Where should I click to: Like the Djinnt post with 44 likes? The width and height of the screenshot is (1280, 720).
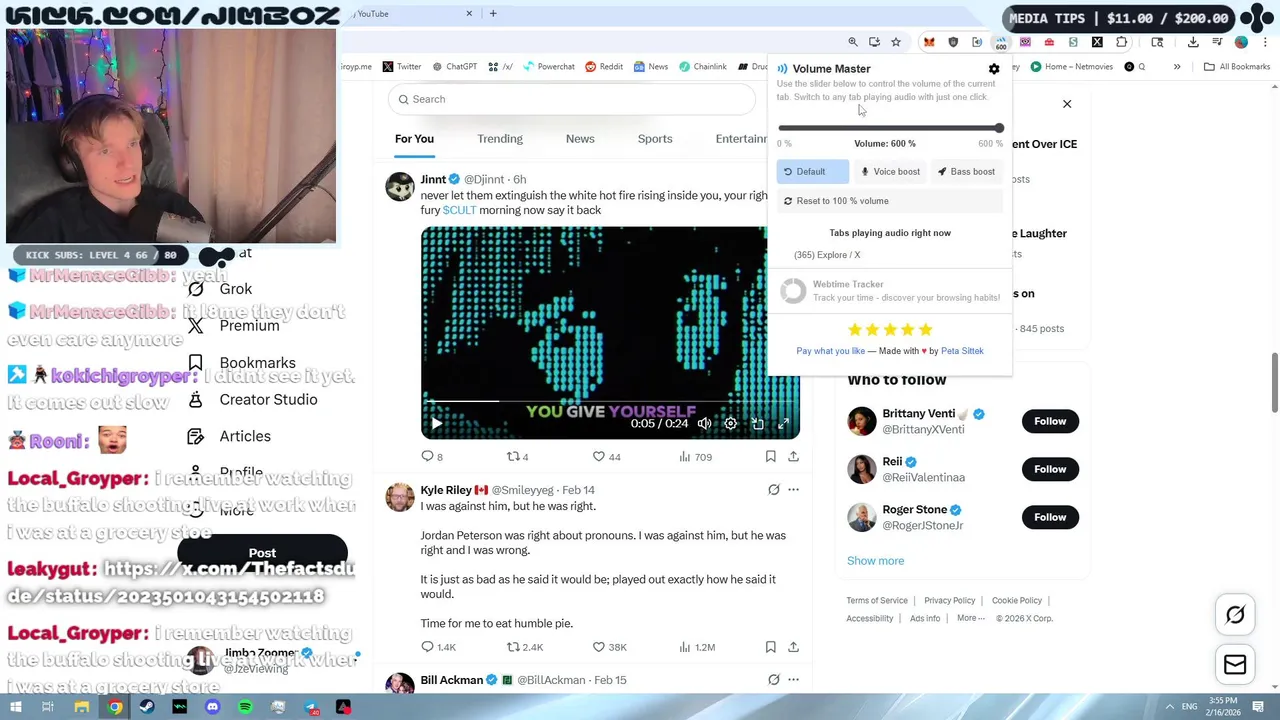(x=606, y=457)
